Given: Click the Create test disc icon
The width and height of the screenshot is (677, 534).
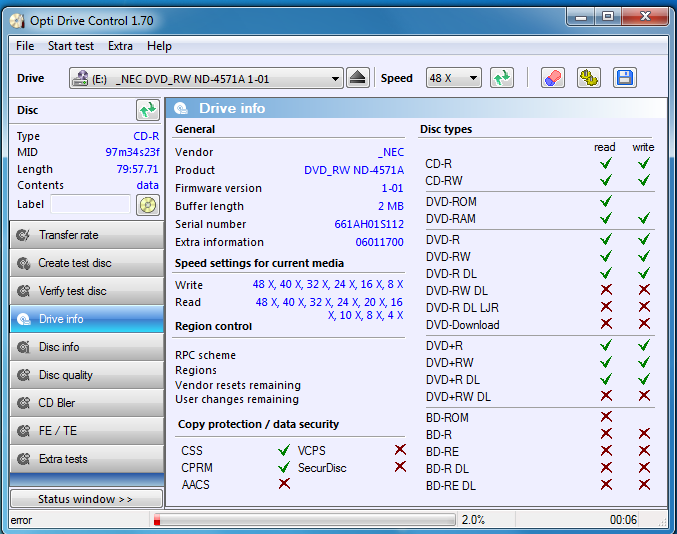Looking at the screenshot, I should [23, 263].
